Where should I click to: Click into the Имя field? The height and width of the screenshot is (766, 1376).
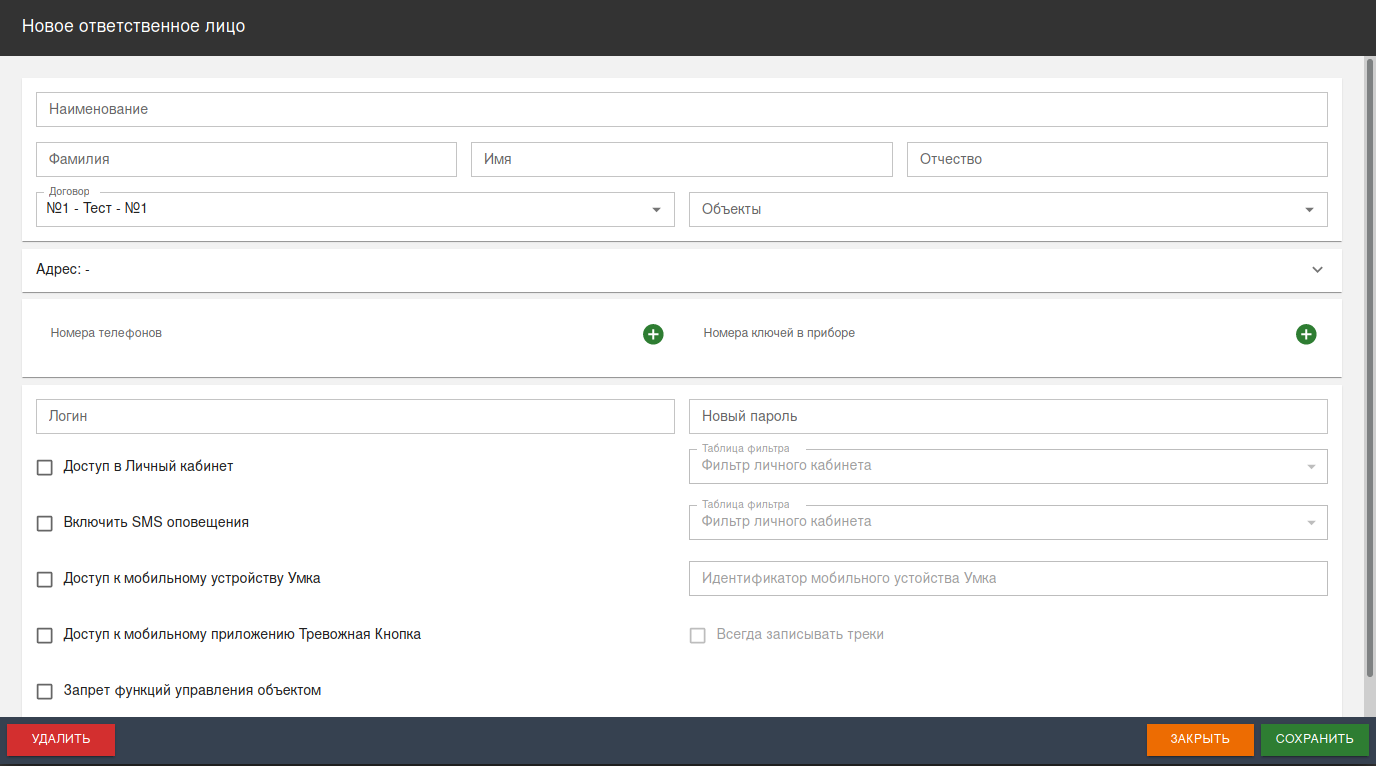coord(682,159)
